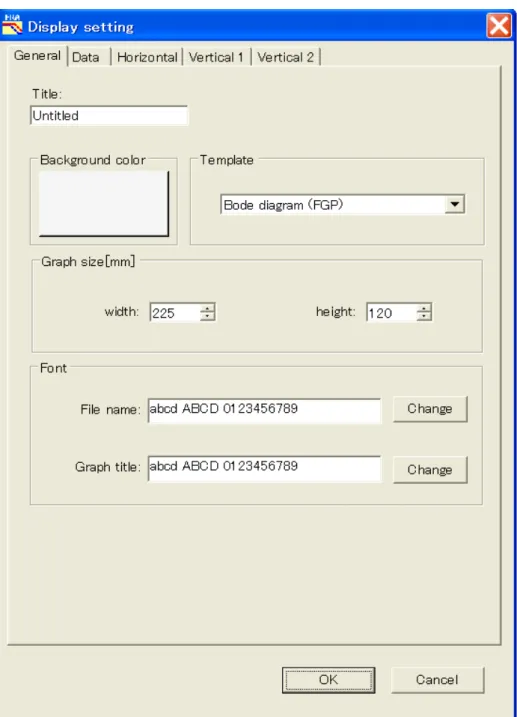Increase graph width with up arrow
Viewport: 517px width, 717px height.
click(208, 308)
